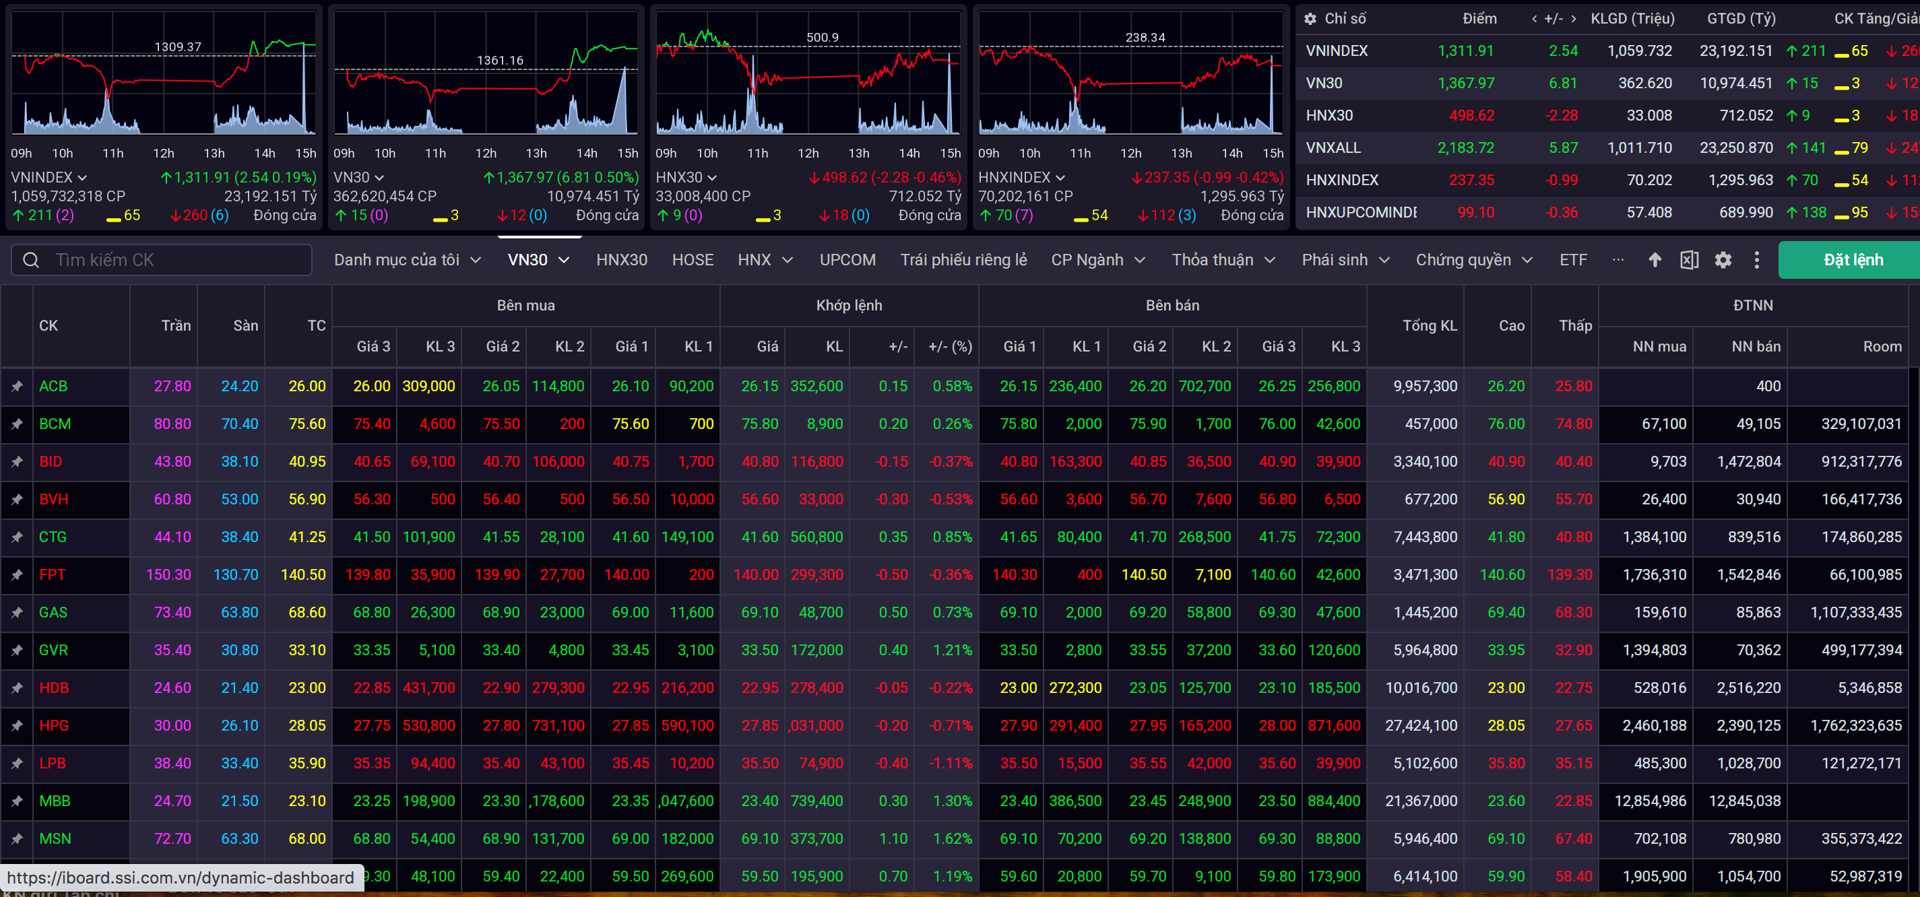Click pin icon on LPB row

pyautogui.click(x=17, y=763)
